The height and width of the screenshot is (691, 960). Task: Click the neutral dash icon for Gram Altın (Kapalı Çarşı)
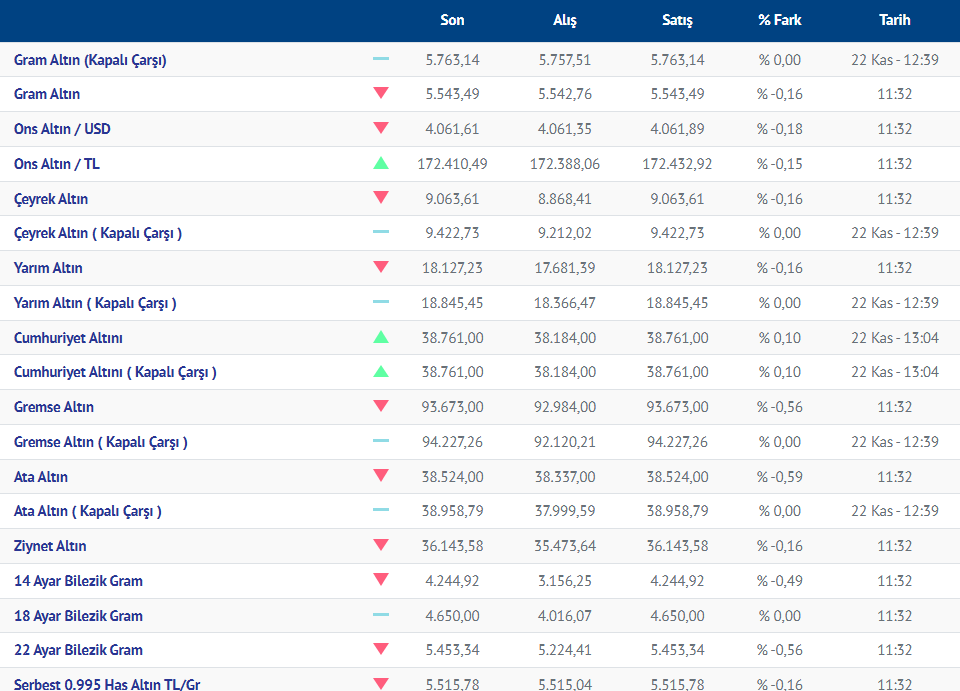click(381, 60)
